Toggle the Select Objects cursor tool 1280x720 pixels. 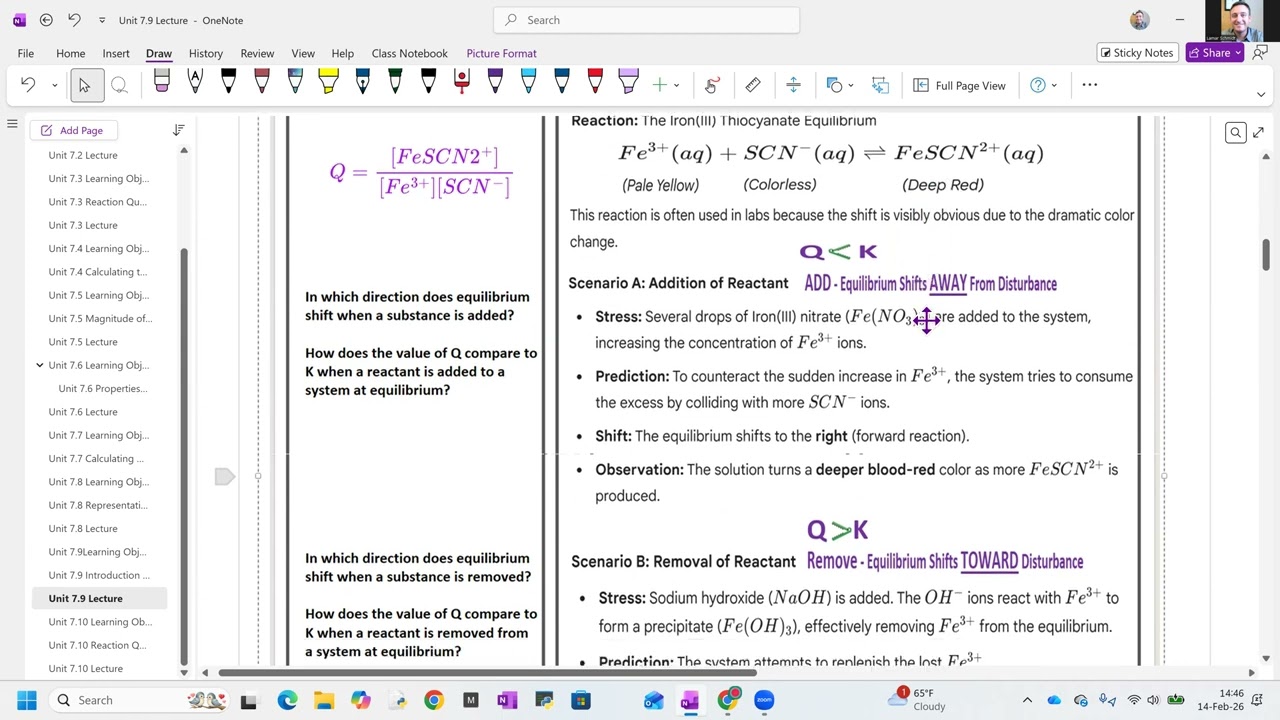(x=85, y=85)
